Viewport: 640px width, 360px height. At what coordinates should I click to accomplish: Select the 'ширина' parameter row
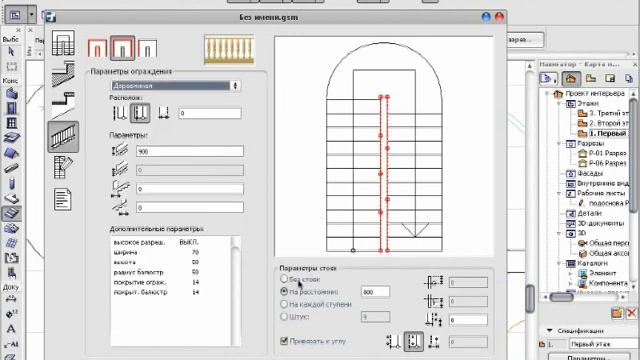pos(157,252)
